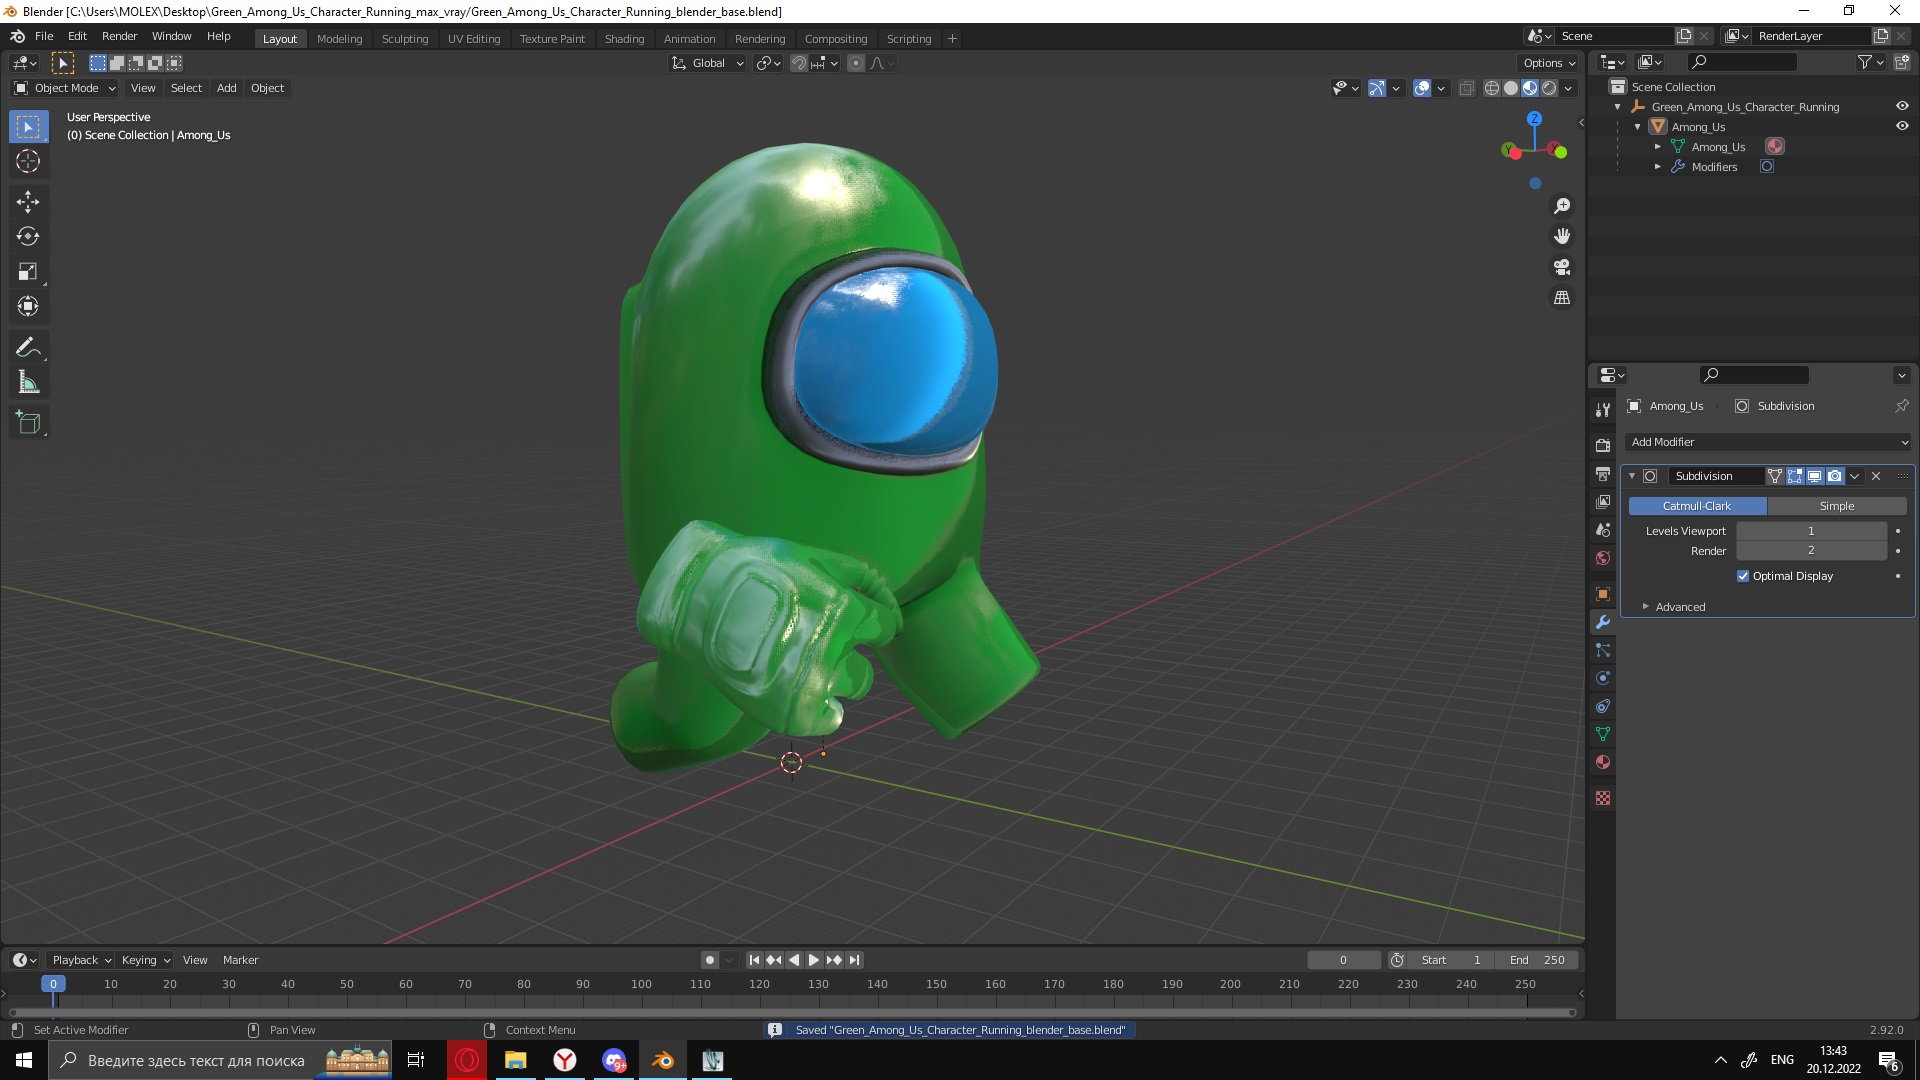Add a new collection in the outliner
The height and width of the screenshot is (1080, 1920).
tap(1901, 62)
